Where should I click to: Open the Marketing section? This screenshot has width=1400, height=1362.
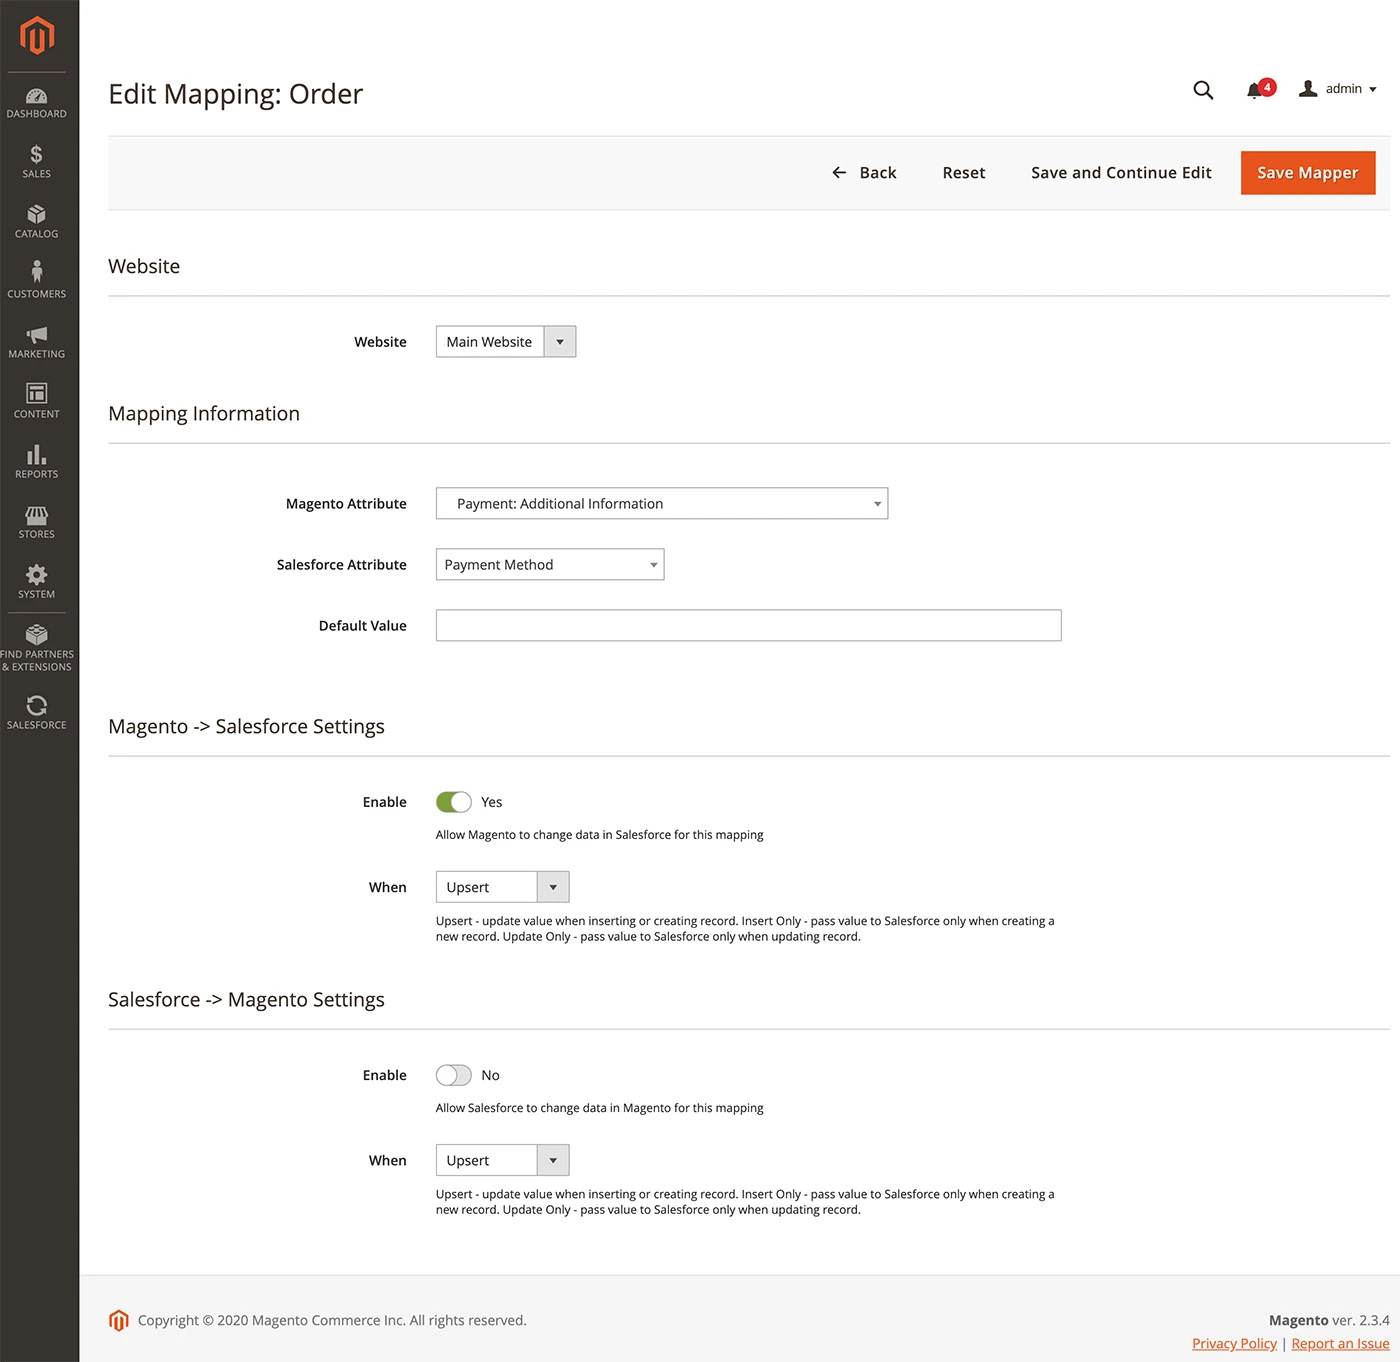coord(37,340)
